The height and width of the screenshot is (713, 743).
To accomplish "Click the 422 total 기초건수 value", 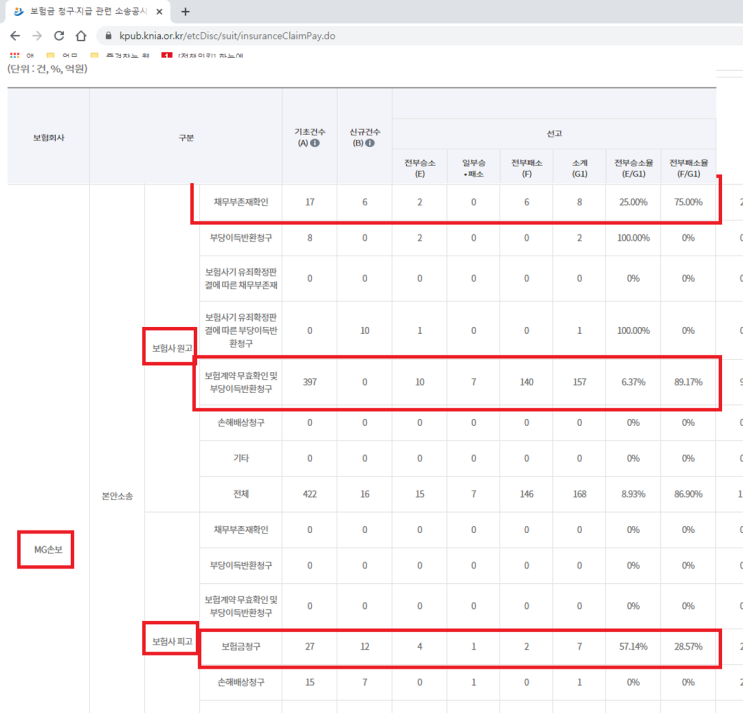I will (310, 494).
